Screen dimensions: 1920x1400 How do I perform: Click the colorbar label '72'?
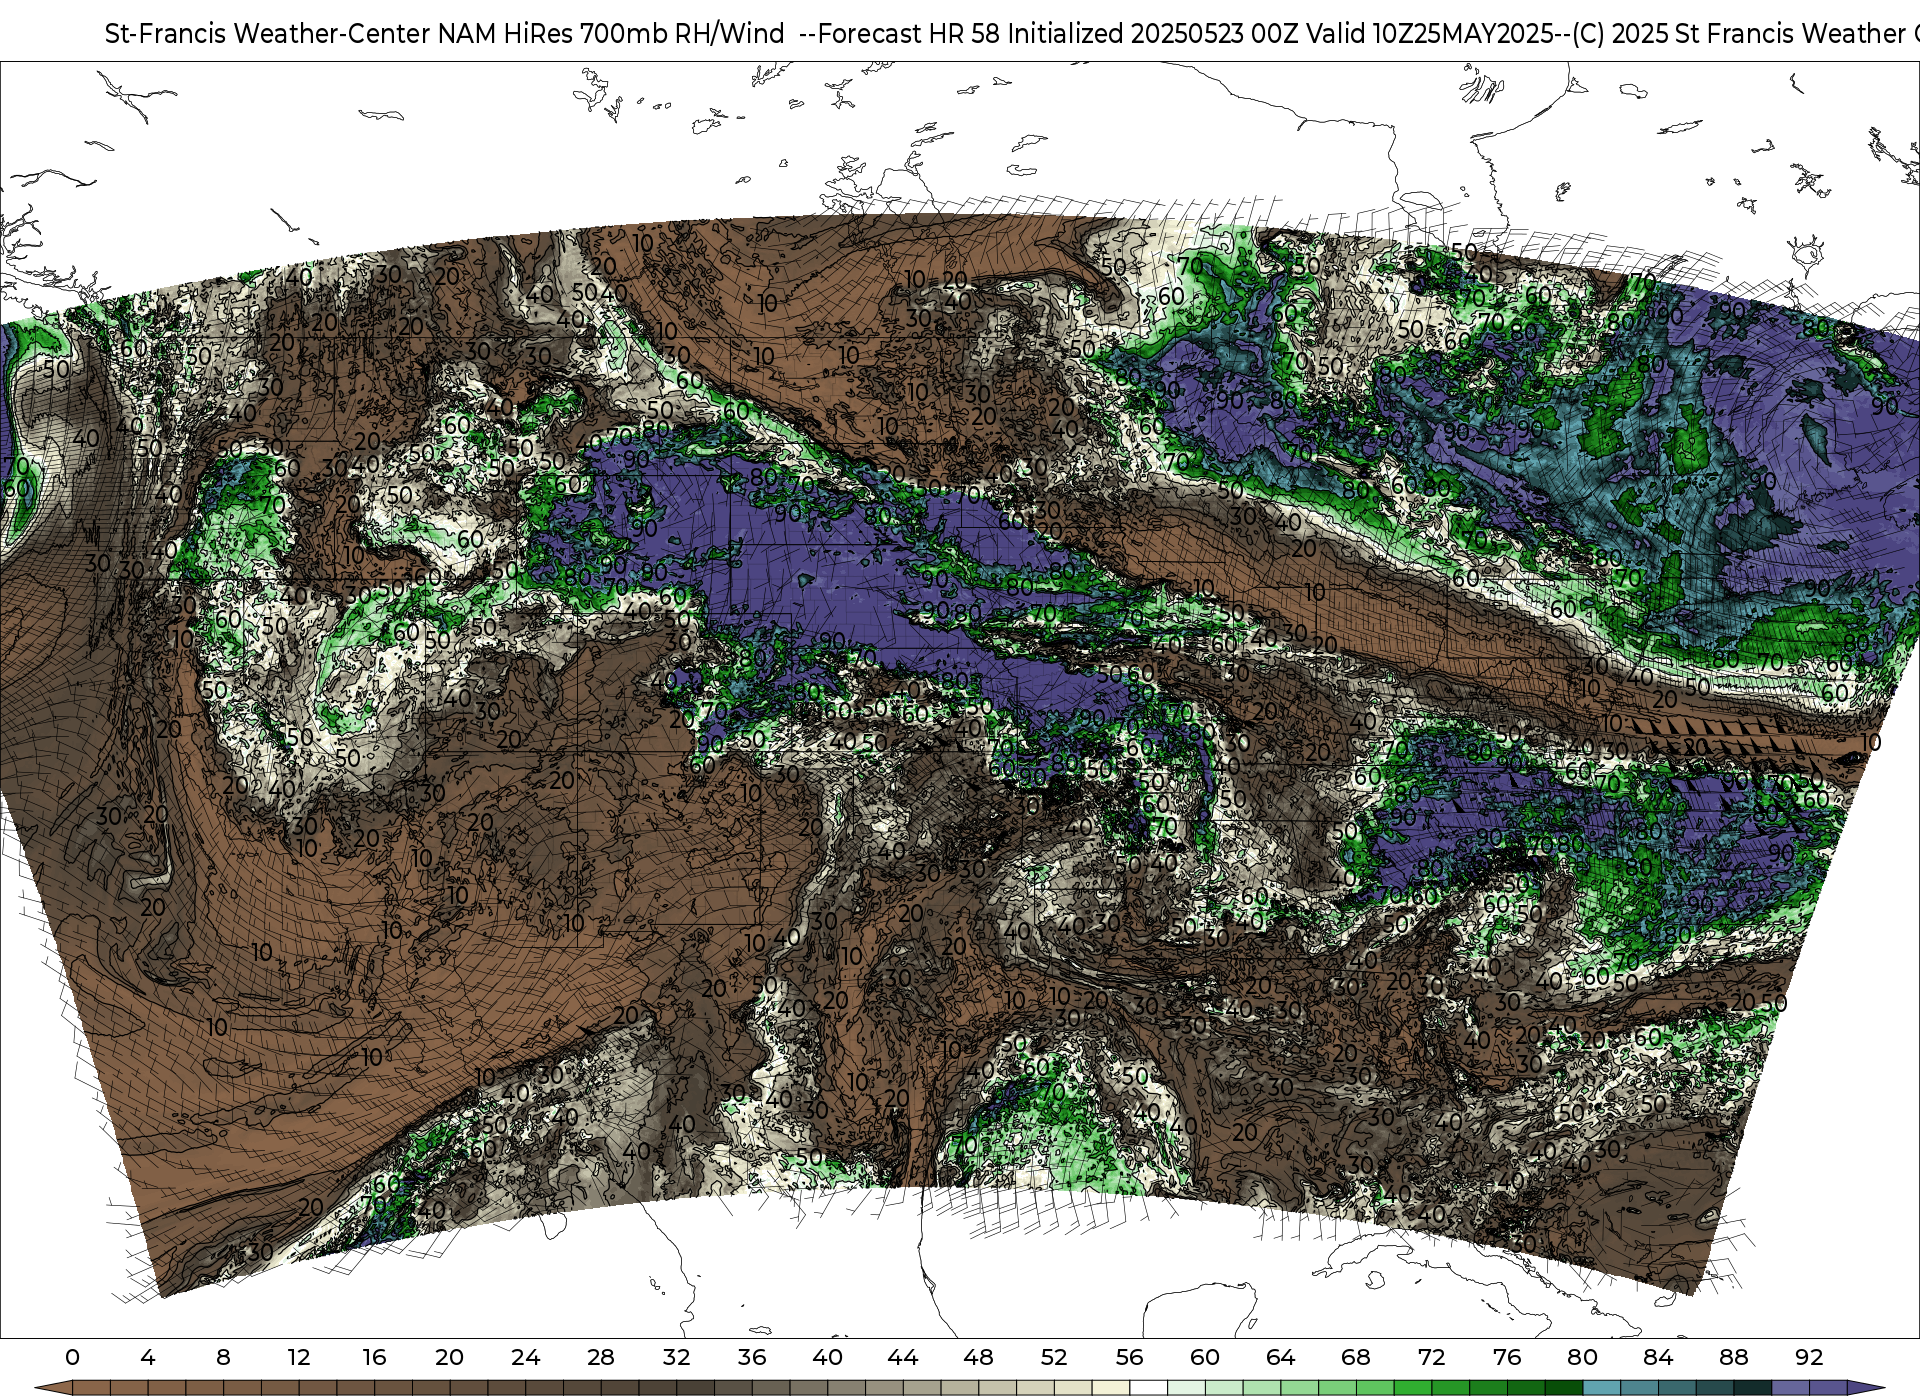[x=1431, y=1357]
